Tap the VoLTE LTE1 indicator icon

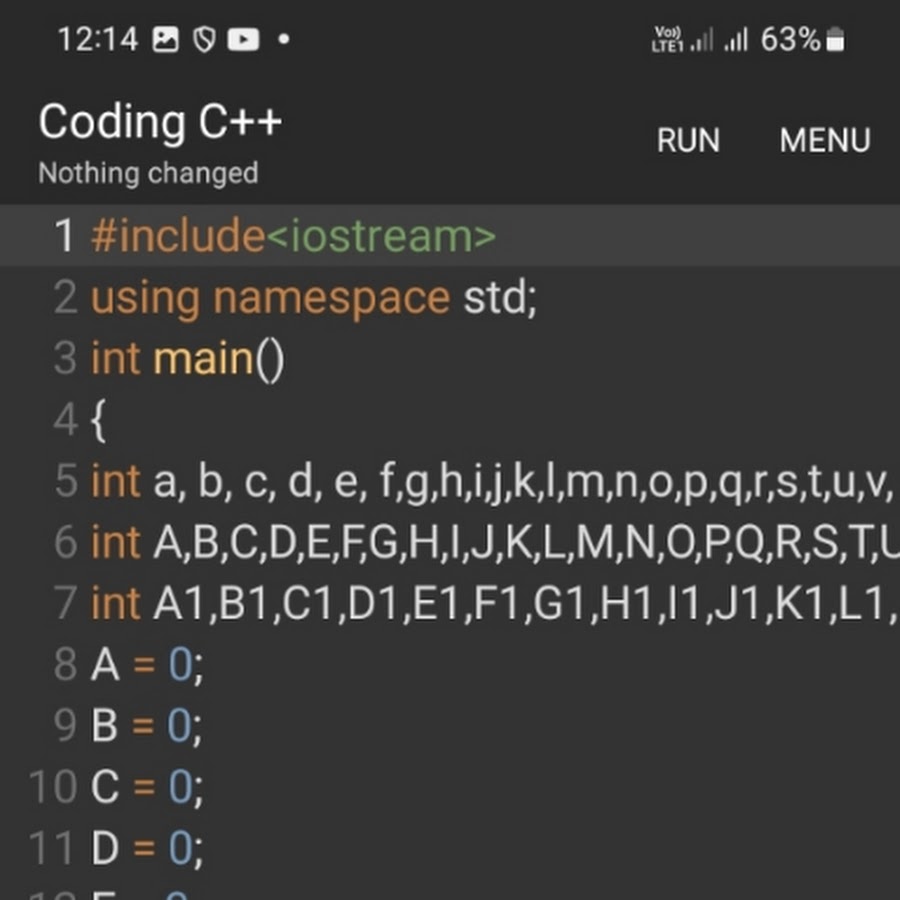tap(668, 40)
